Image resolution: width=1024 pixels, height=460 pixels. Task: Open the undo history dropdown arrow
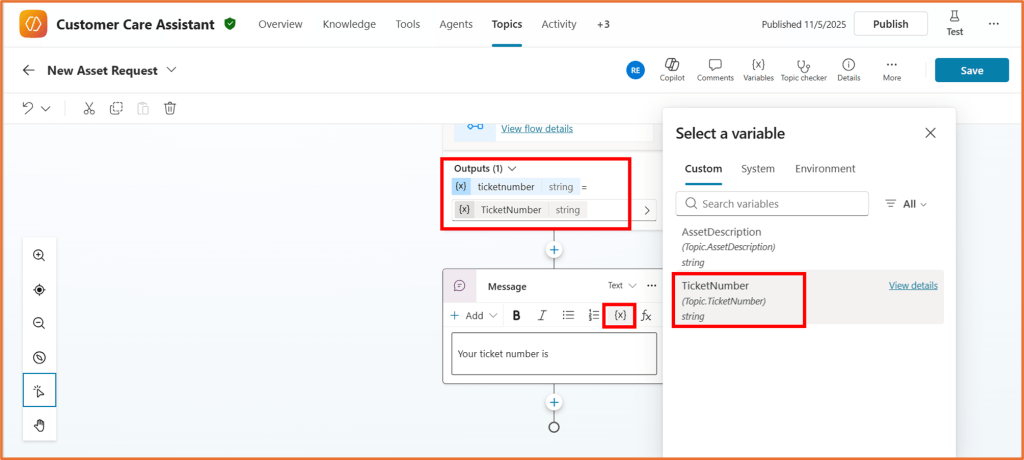pos(46,109)
